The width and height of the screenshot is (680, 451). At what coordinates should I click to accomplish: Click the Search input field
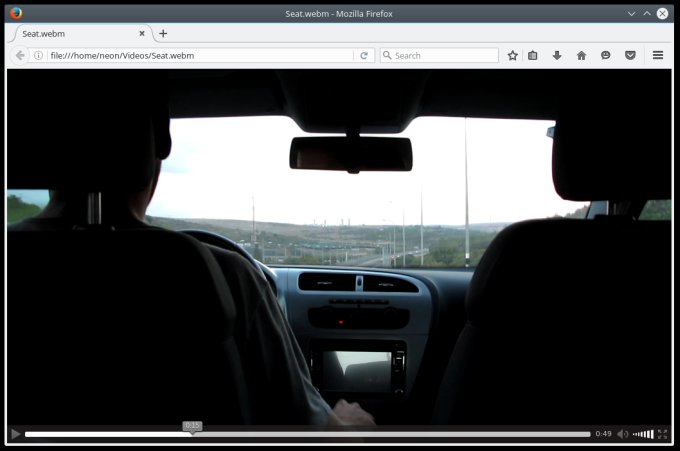click(x=439, y=56)
